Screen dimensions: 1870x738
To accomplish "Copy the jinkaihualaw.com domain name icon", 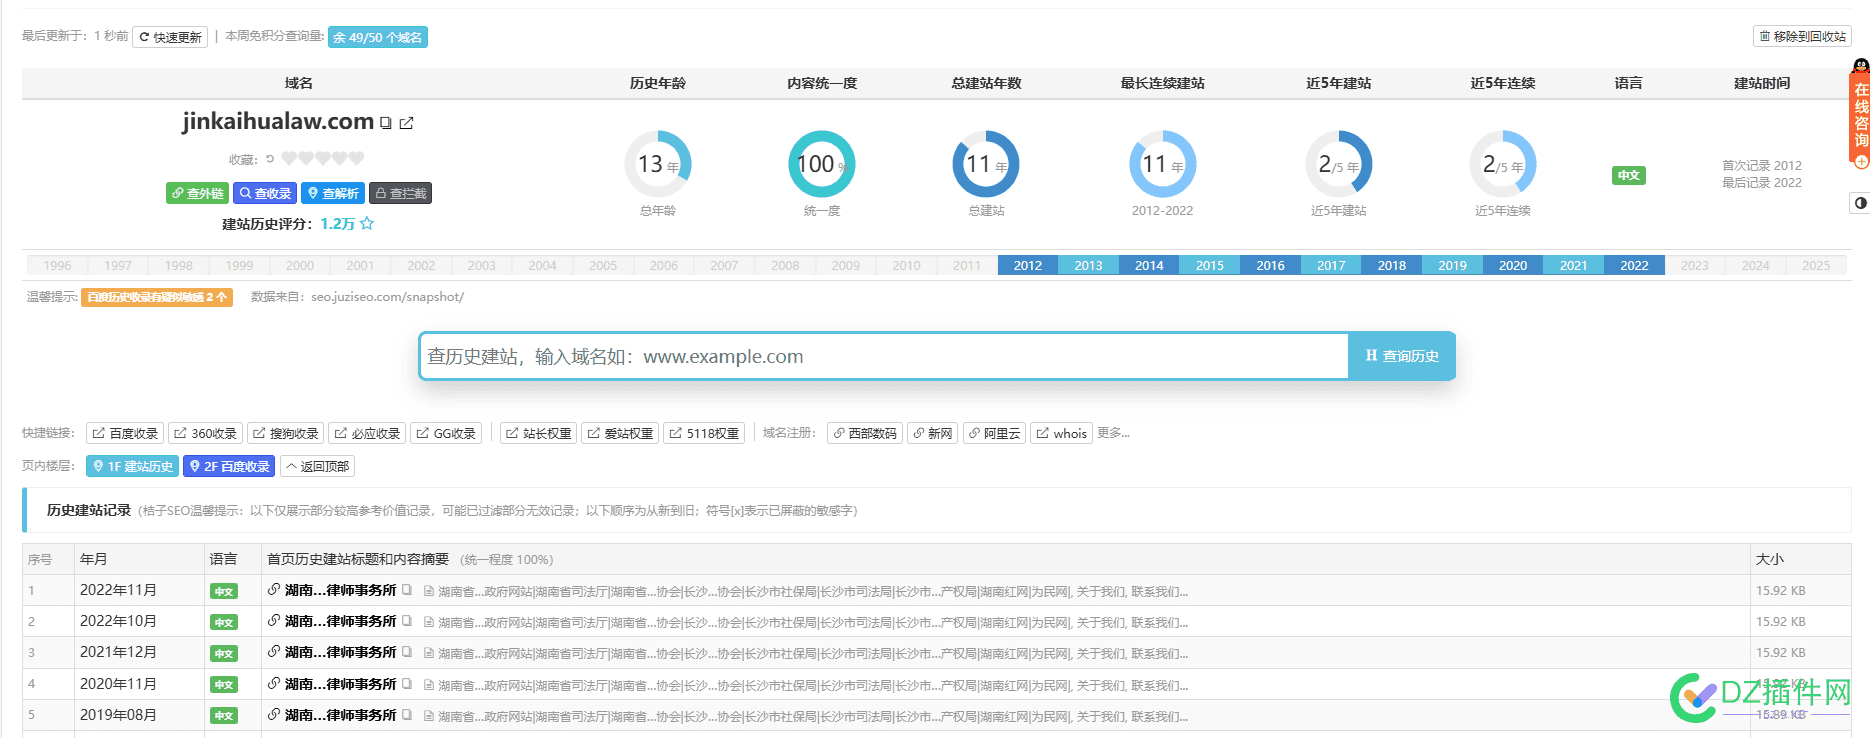I will tap(386, 123).
